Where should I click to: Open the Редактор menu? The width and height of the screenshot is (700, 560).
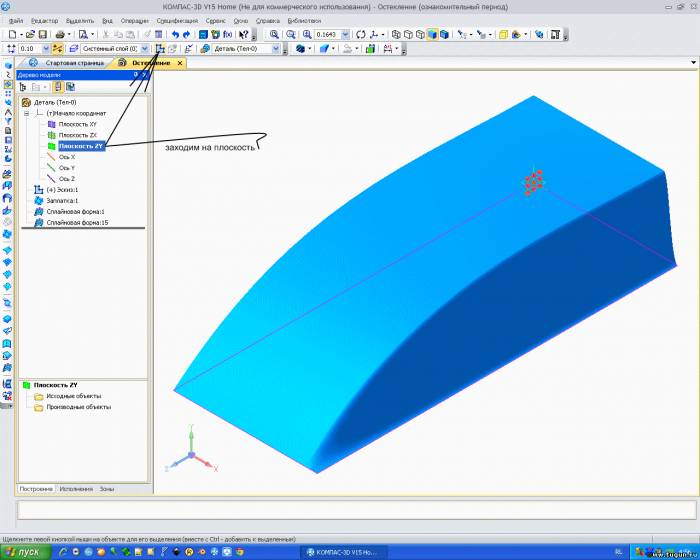point(45,21)
